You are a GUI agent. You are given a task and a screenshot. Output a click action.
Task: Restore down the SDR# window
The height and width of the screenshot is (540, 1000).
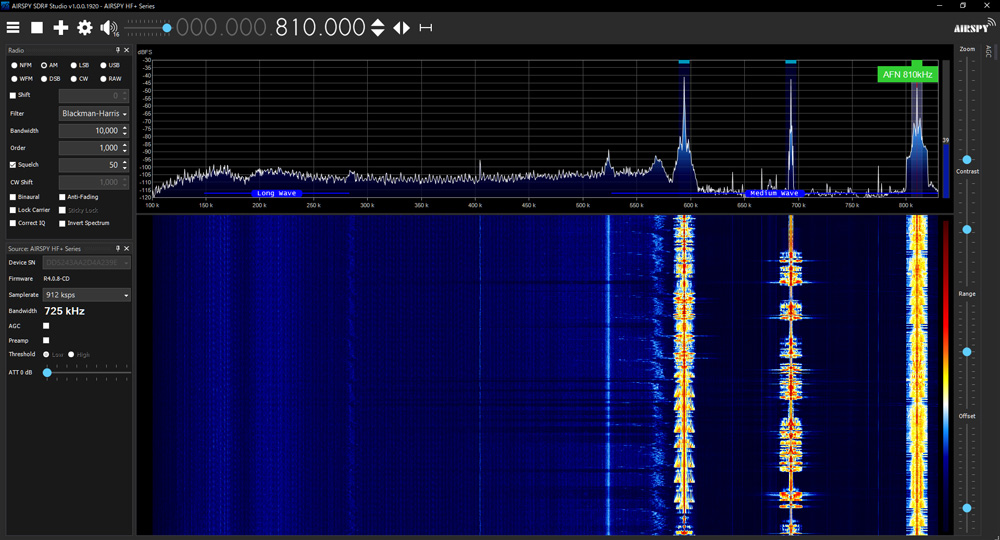point(963,5)
